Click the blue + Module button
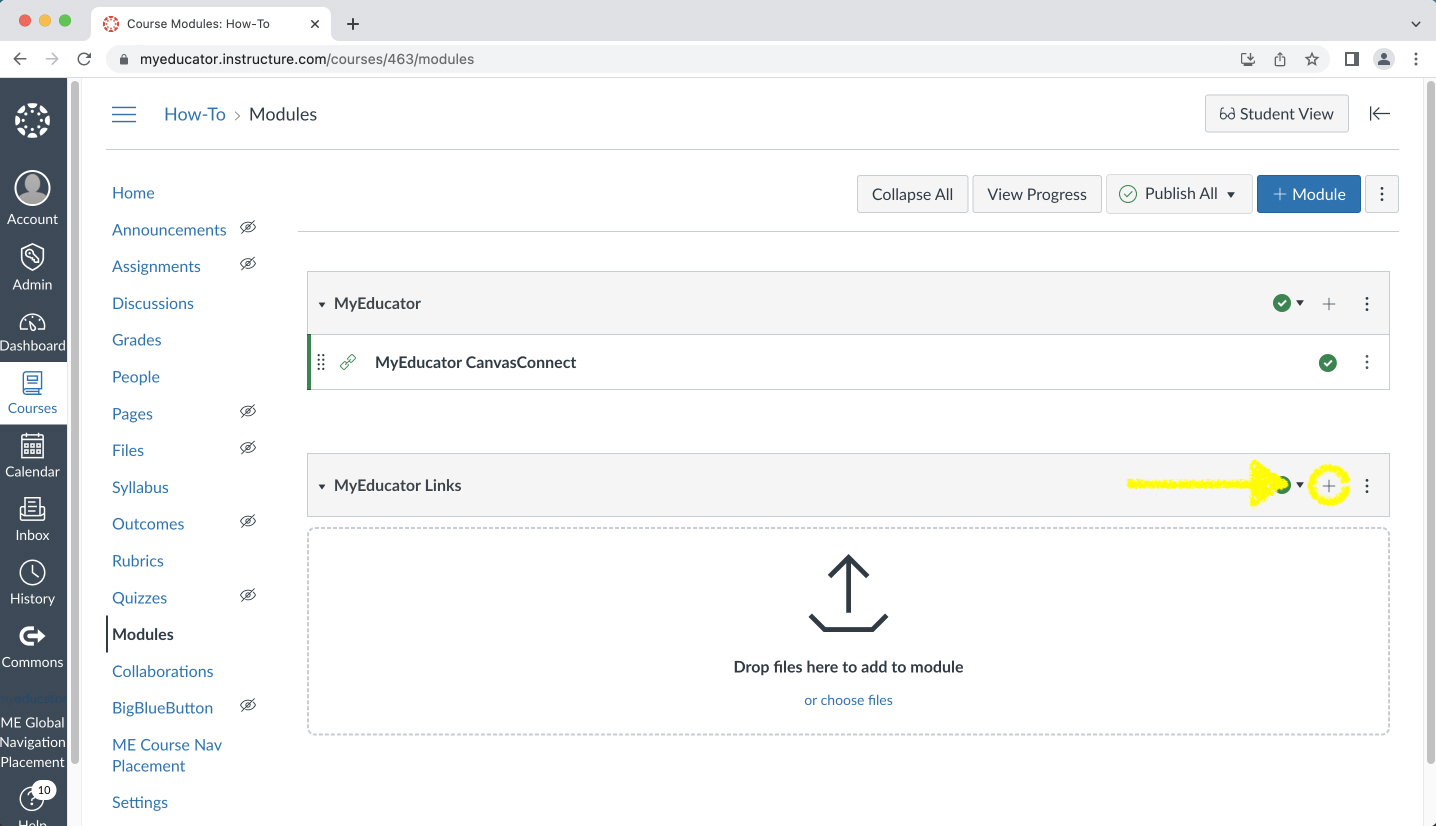 (x=1309, y=194)
